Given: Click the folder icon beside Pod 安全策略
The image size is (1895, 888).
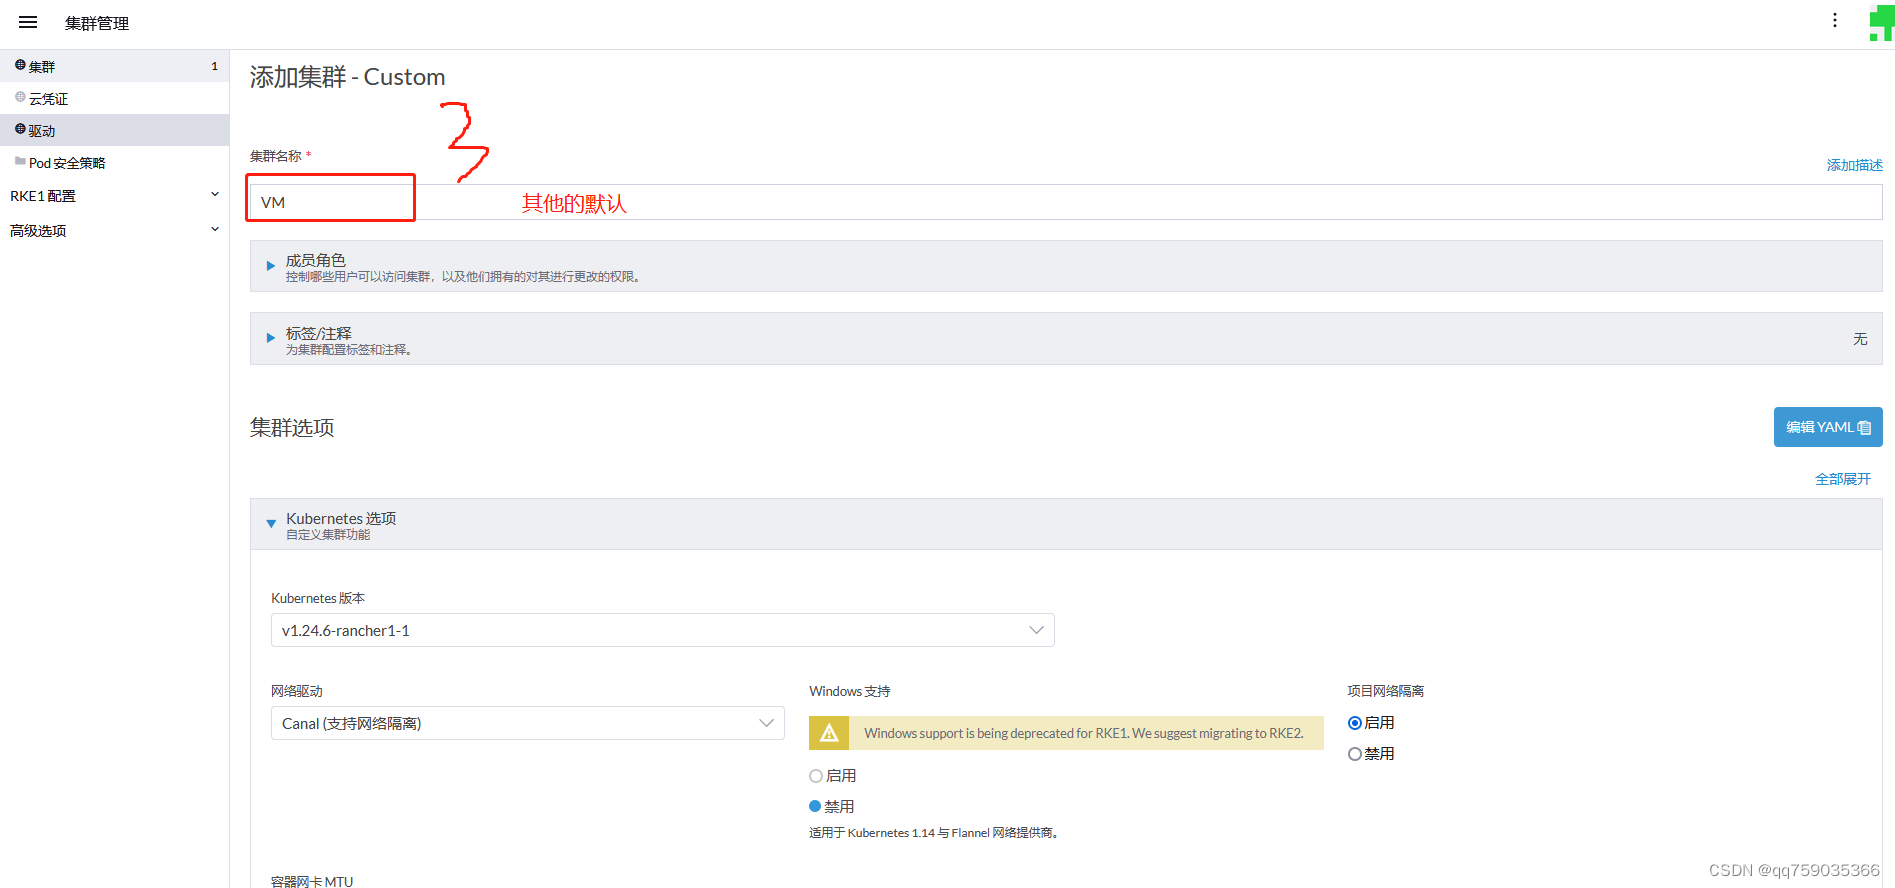Looking at the screenshot, I should point(20,161).
